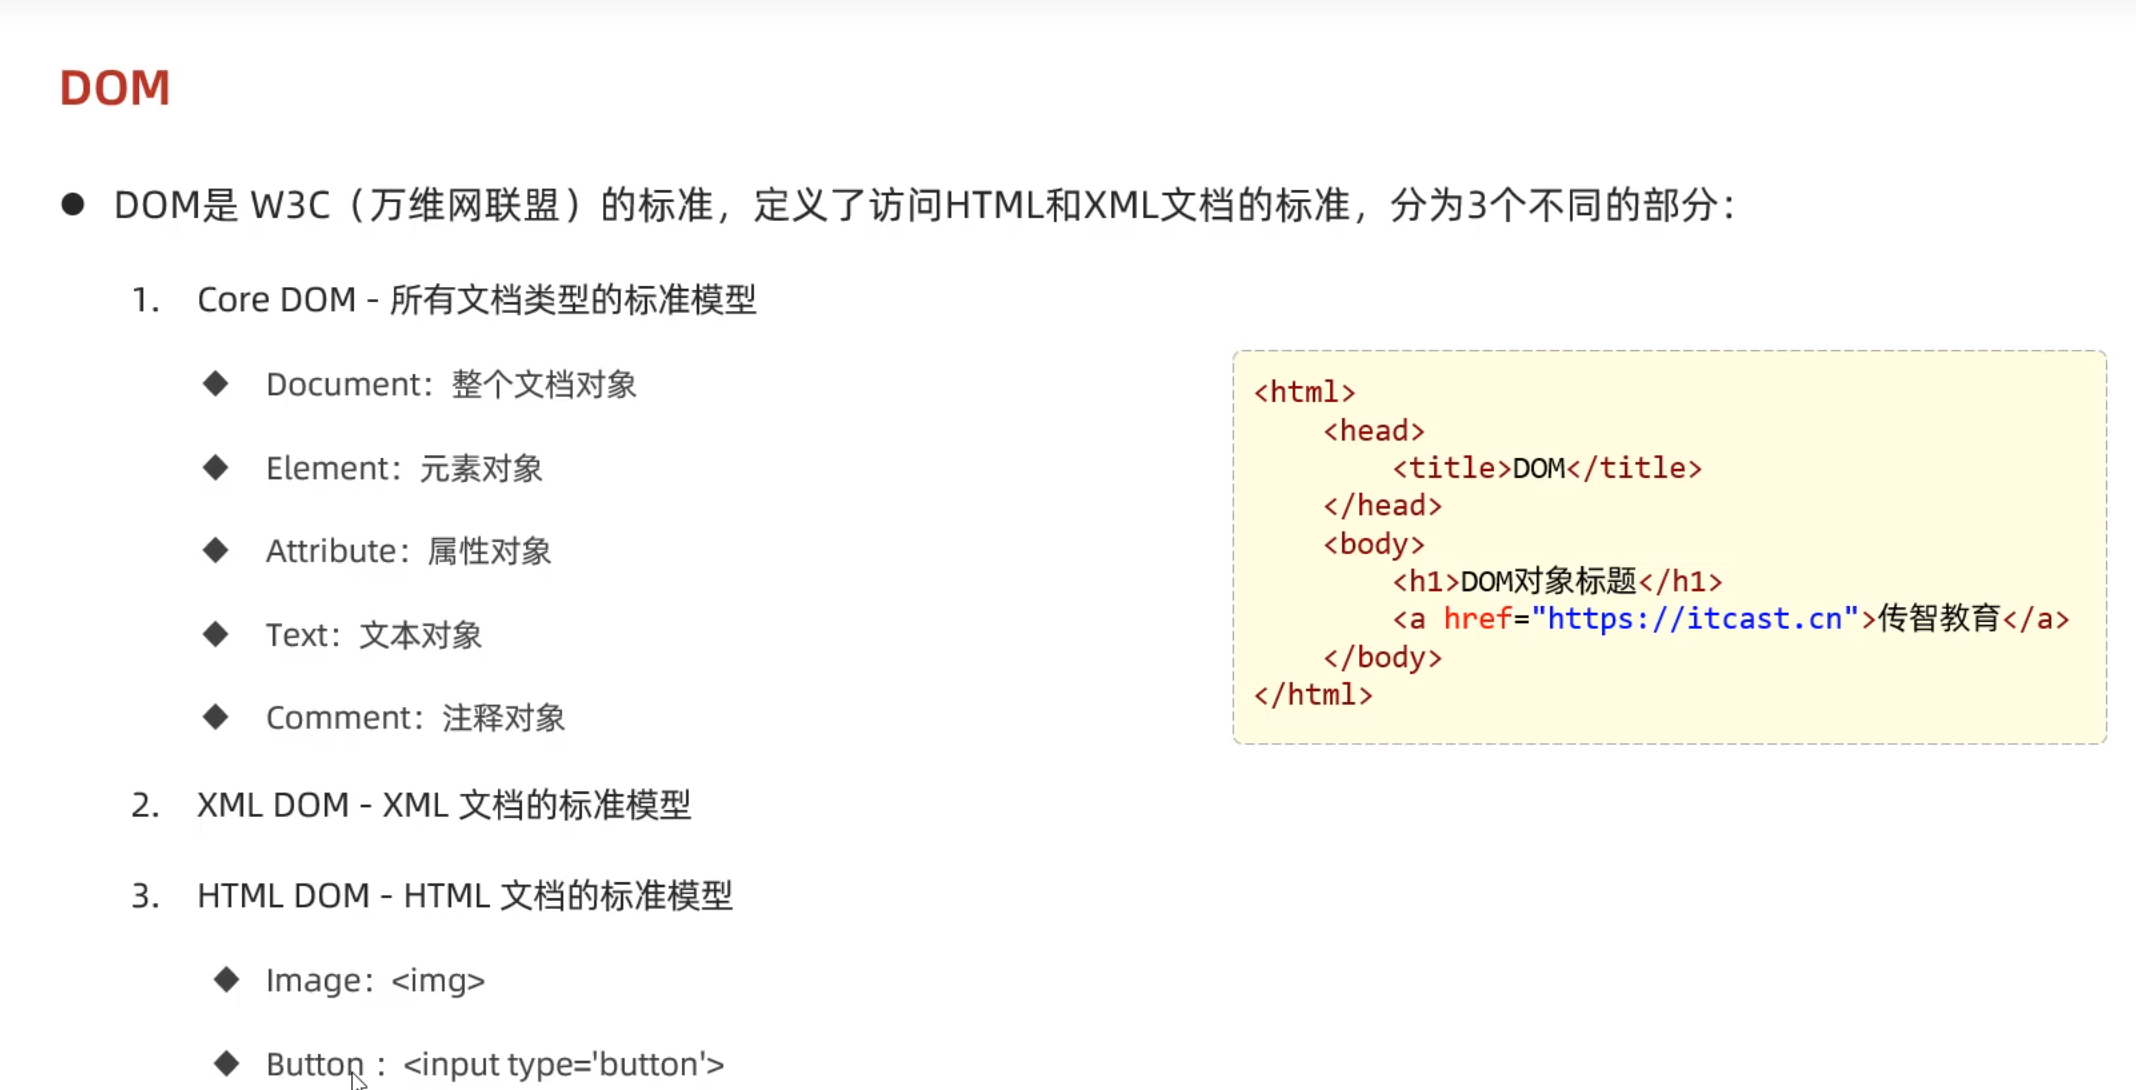Click the diamond bullet beside Attribute
Screen dimensions: 2136x1090
click(215, 551)
